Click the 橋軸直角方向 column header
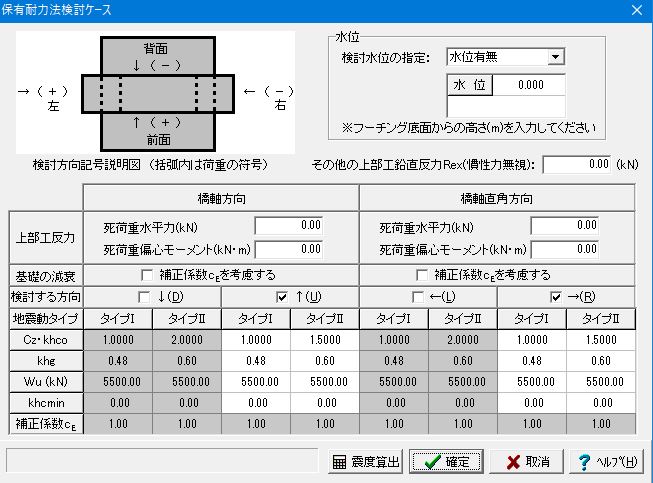 (497, 199)
